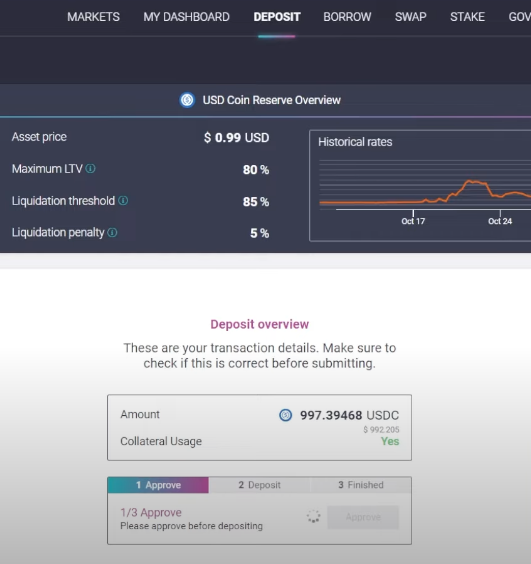Navigate to the STAKE tab
This screenshot has height=564, width=531.
(467, 17)
